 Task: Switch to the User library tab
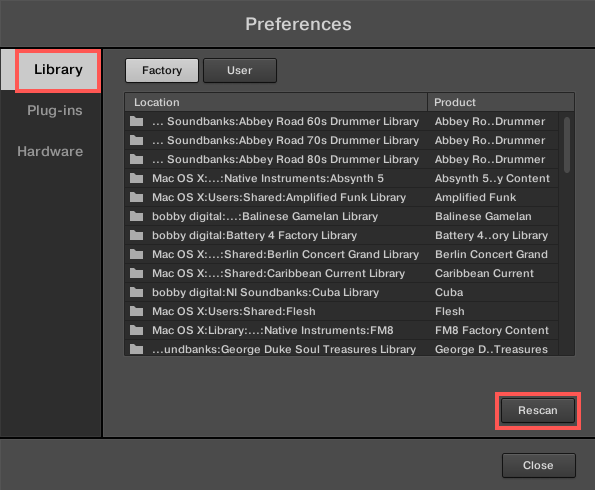(x=240, y=70)
